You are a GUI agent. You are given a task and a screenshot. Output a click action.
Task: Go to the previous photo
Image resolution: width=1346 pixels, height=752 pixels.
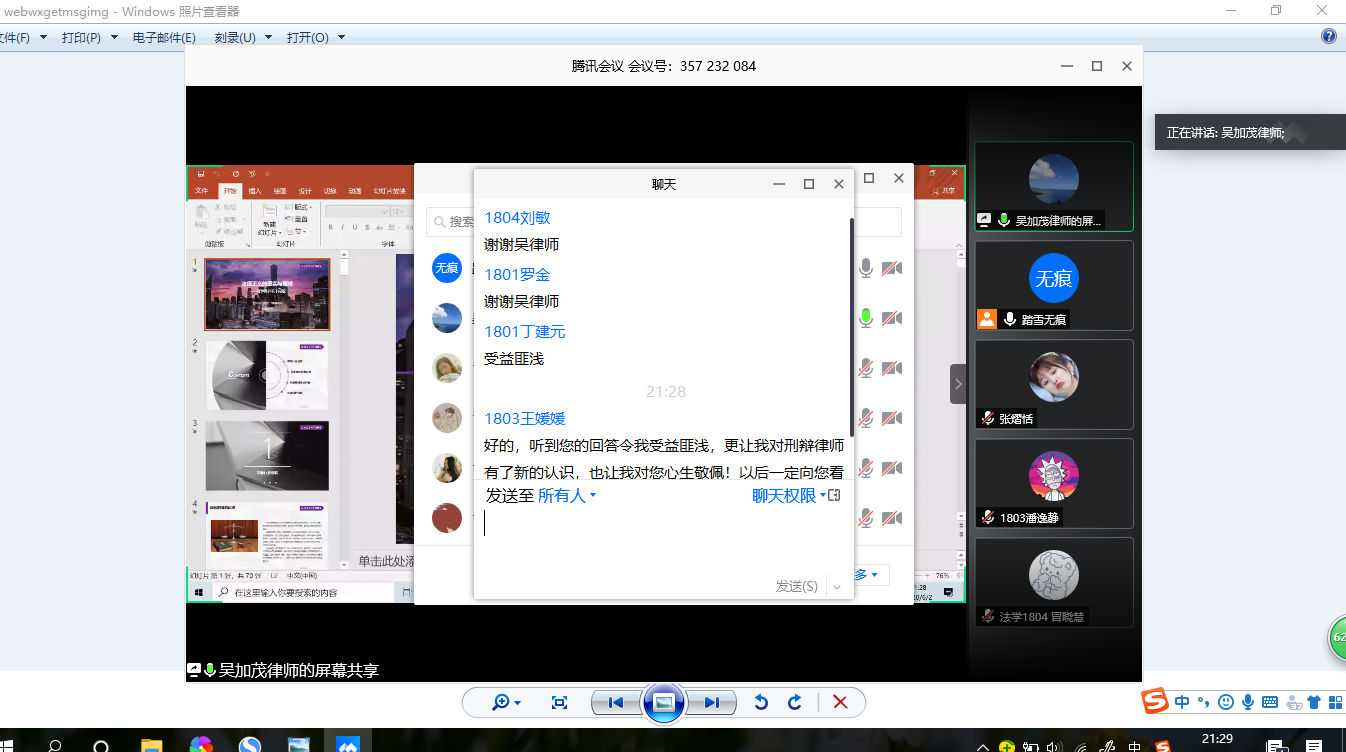coord(616,703)
